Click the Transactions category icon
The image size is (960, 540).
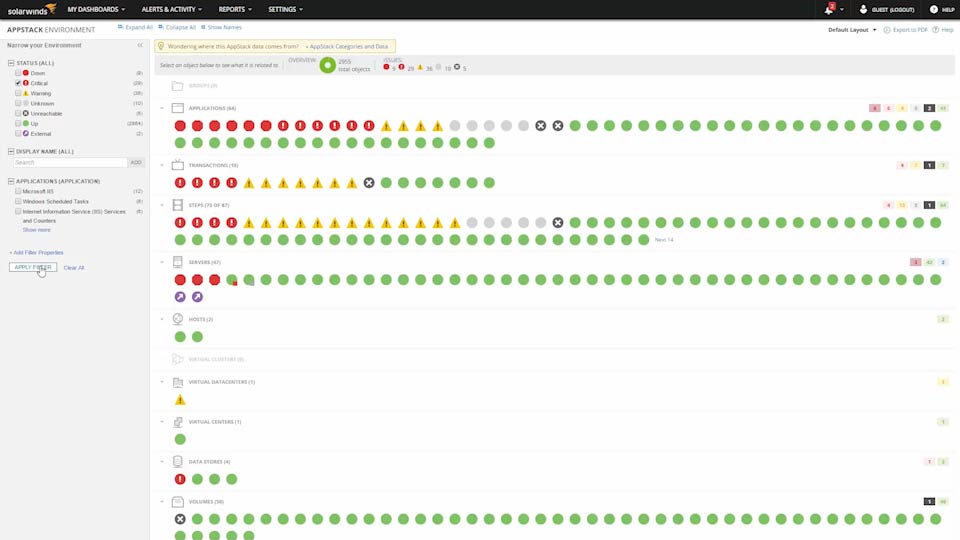(178, 165)
